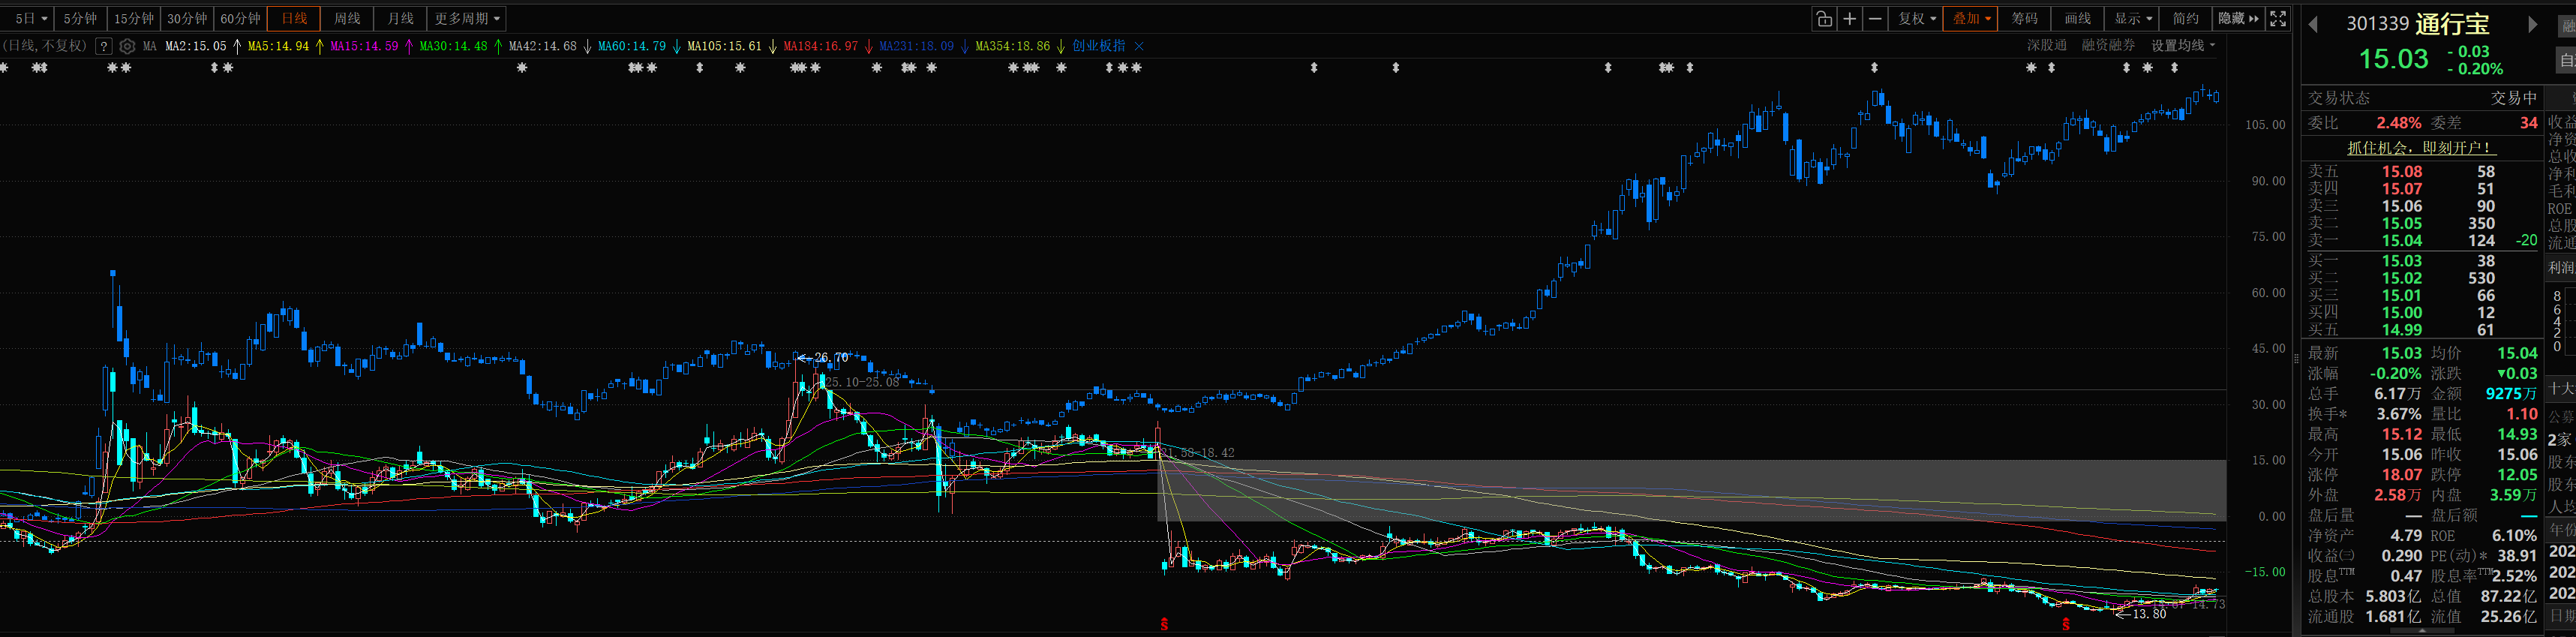
Task: Click the MA2:15.05 indicator value
Action: 196,46
